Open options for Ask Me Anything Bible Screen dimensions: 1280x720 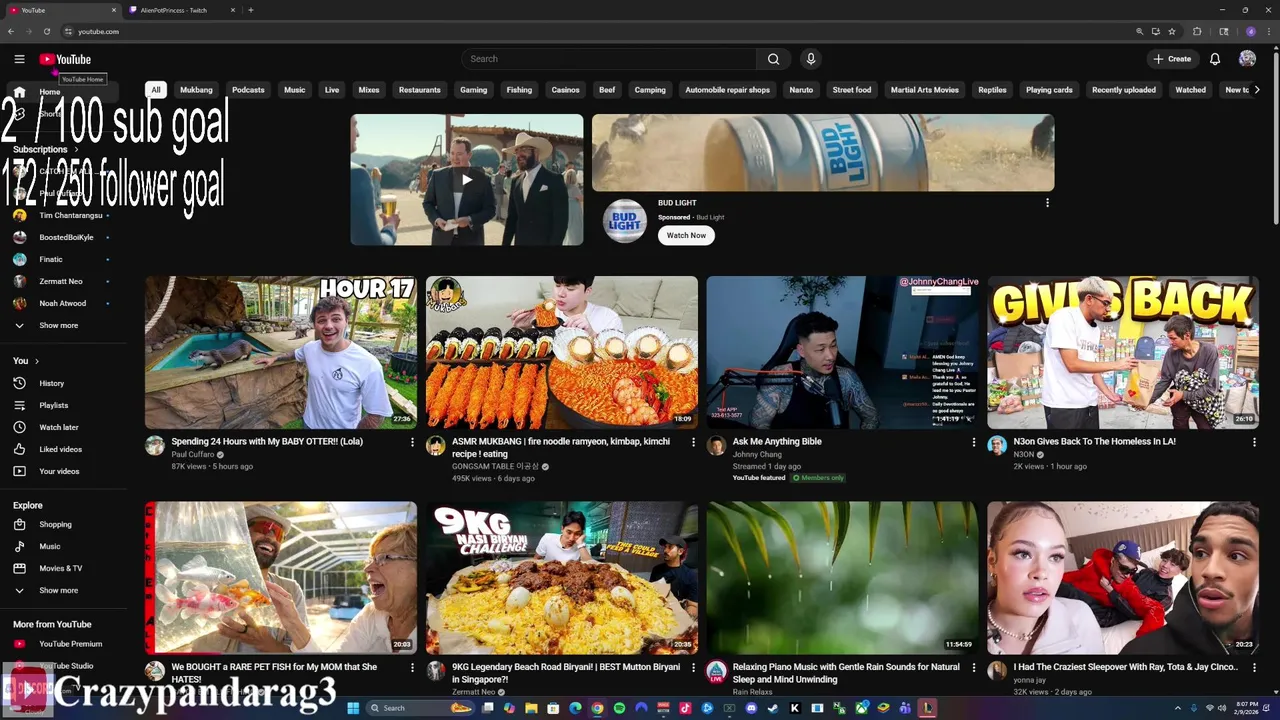pos(974,442)
